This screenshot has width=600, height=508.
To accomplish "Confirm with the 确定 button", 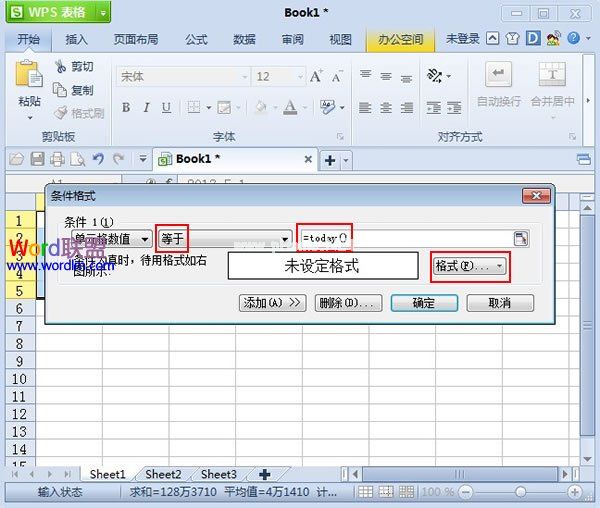I will (424, 303).
